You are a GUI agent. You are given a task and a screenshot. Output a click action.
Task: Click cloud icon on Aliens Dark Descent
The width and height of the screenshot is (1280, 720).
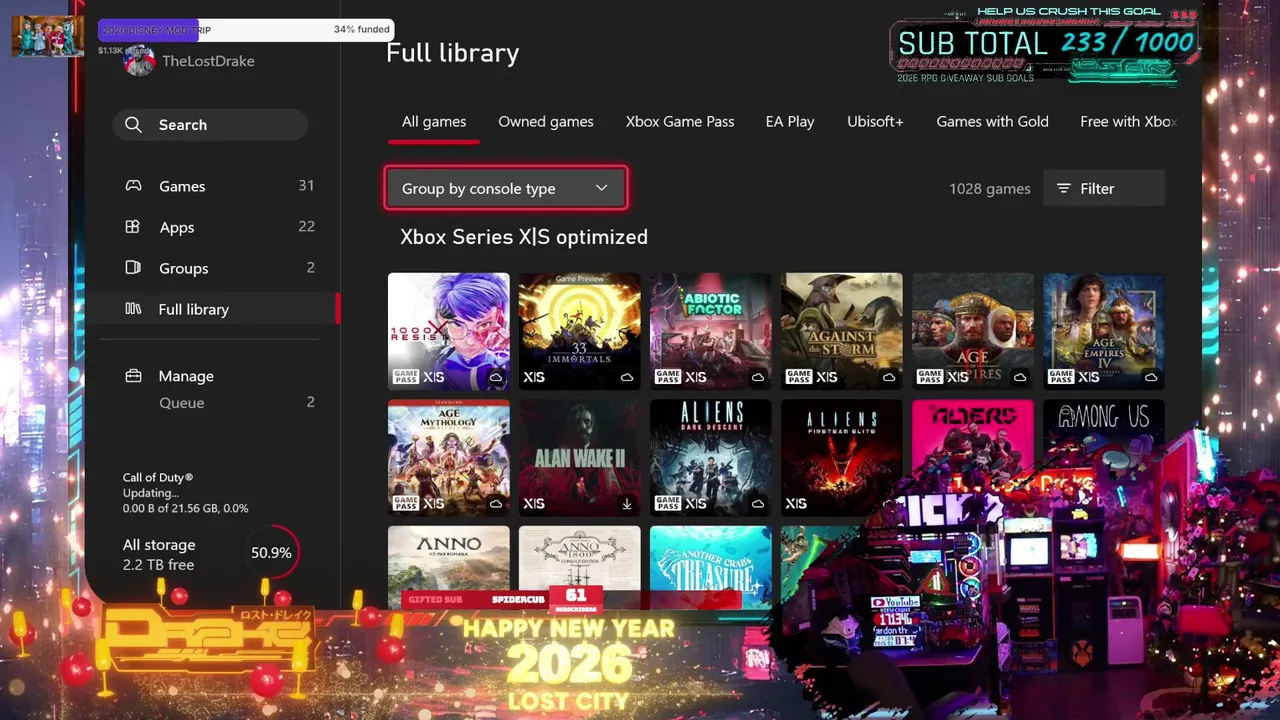pos(758,504)
